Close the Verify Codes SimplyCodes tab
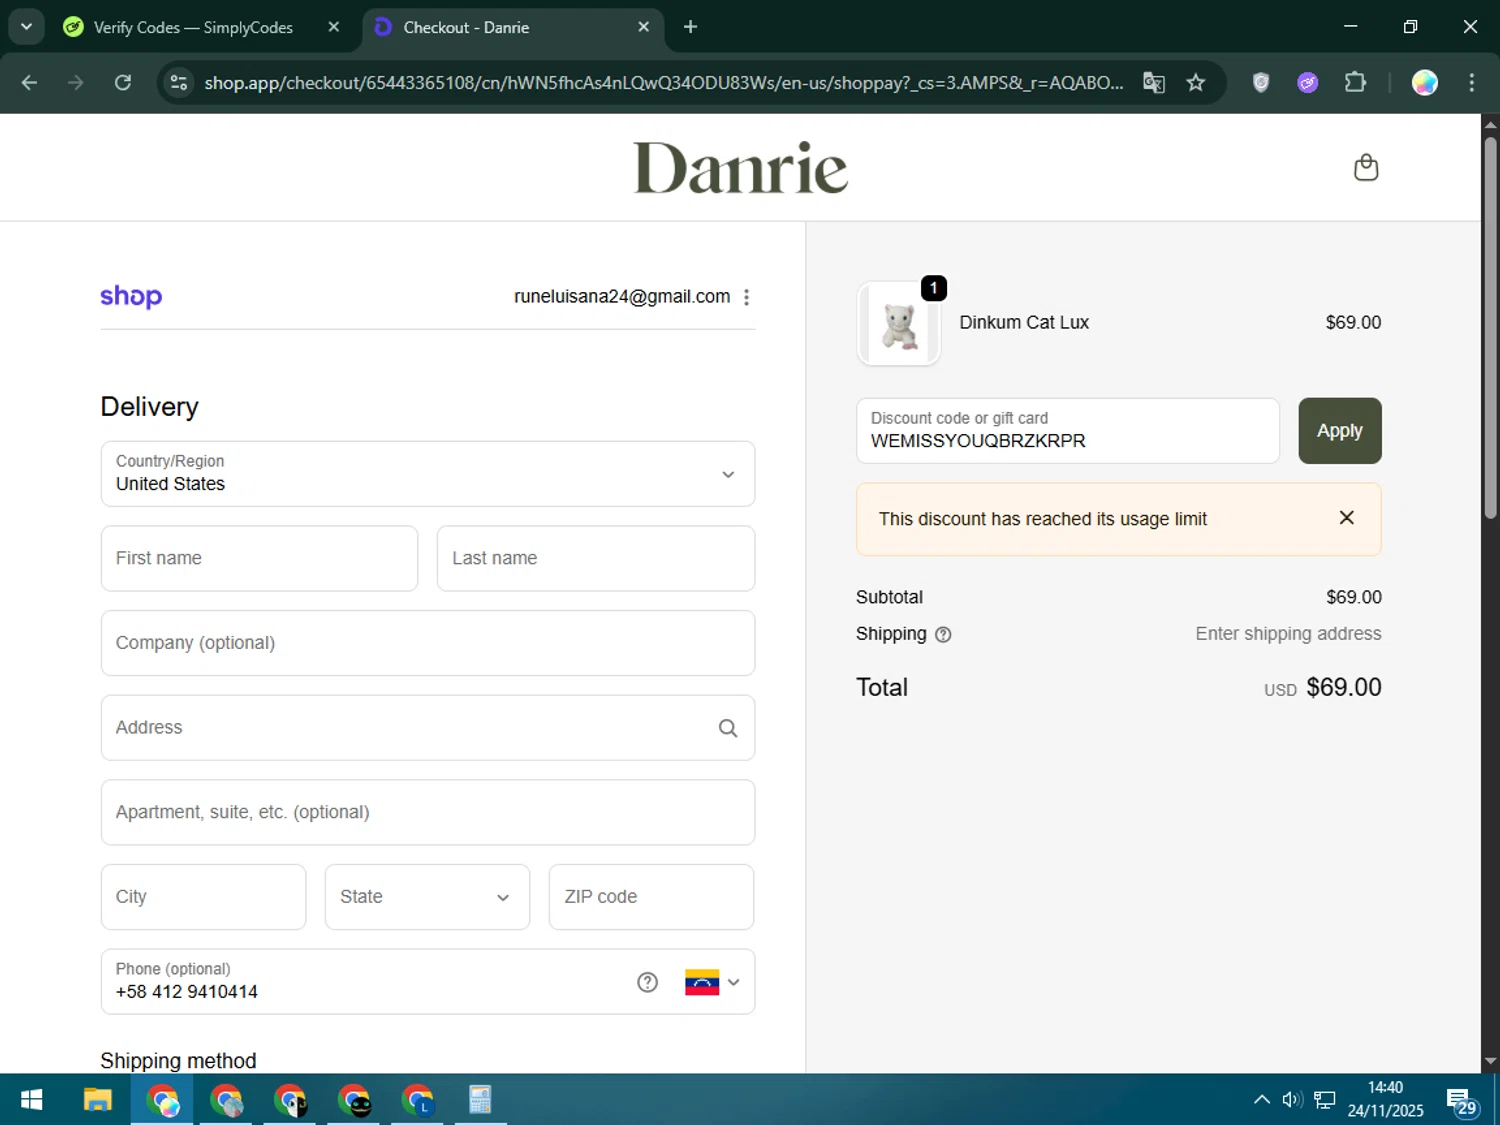This screenshot has height=1125, width=1500. [334, 27]
